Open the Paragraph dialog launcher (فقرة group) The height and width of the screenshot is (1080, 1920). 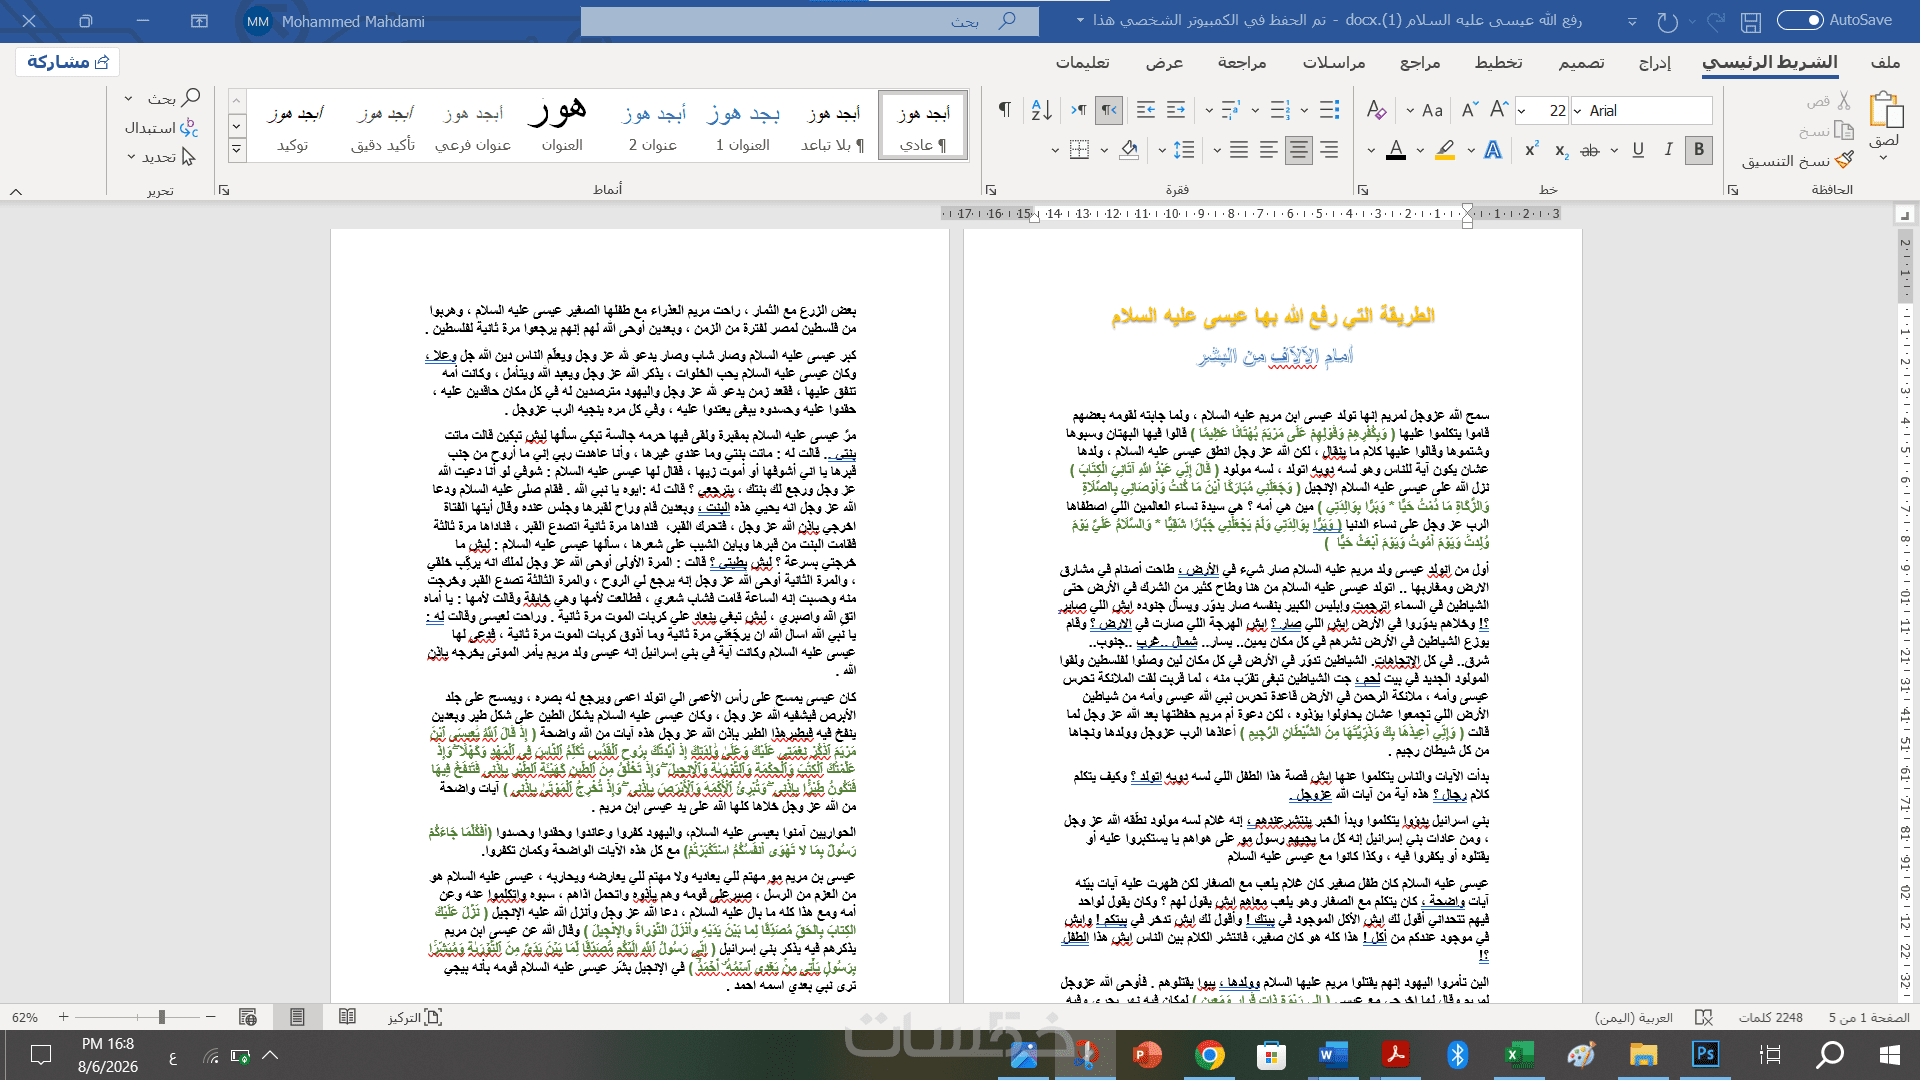click(x=991, y=190)
